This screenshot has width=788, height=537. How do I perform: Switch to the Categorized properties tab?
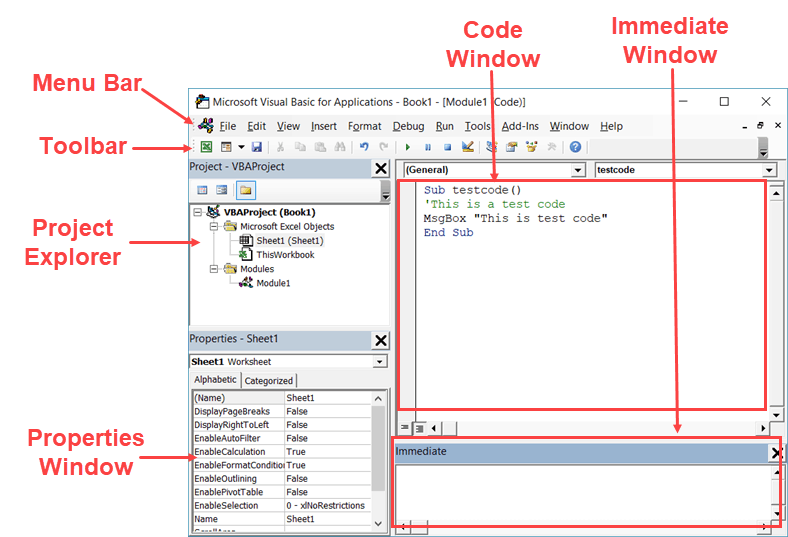(x=269, y=380)
